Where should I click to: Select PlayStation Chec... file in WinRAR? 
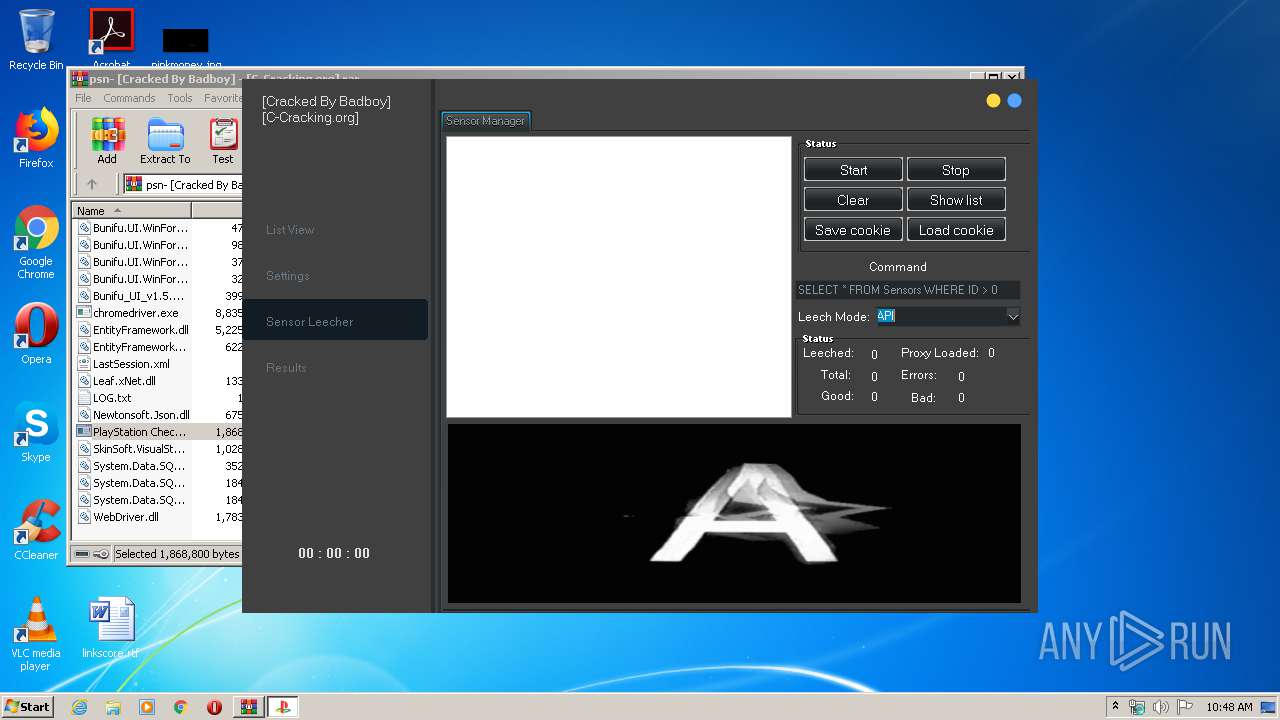[139, 432]
